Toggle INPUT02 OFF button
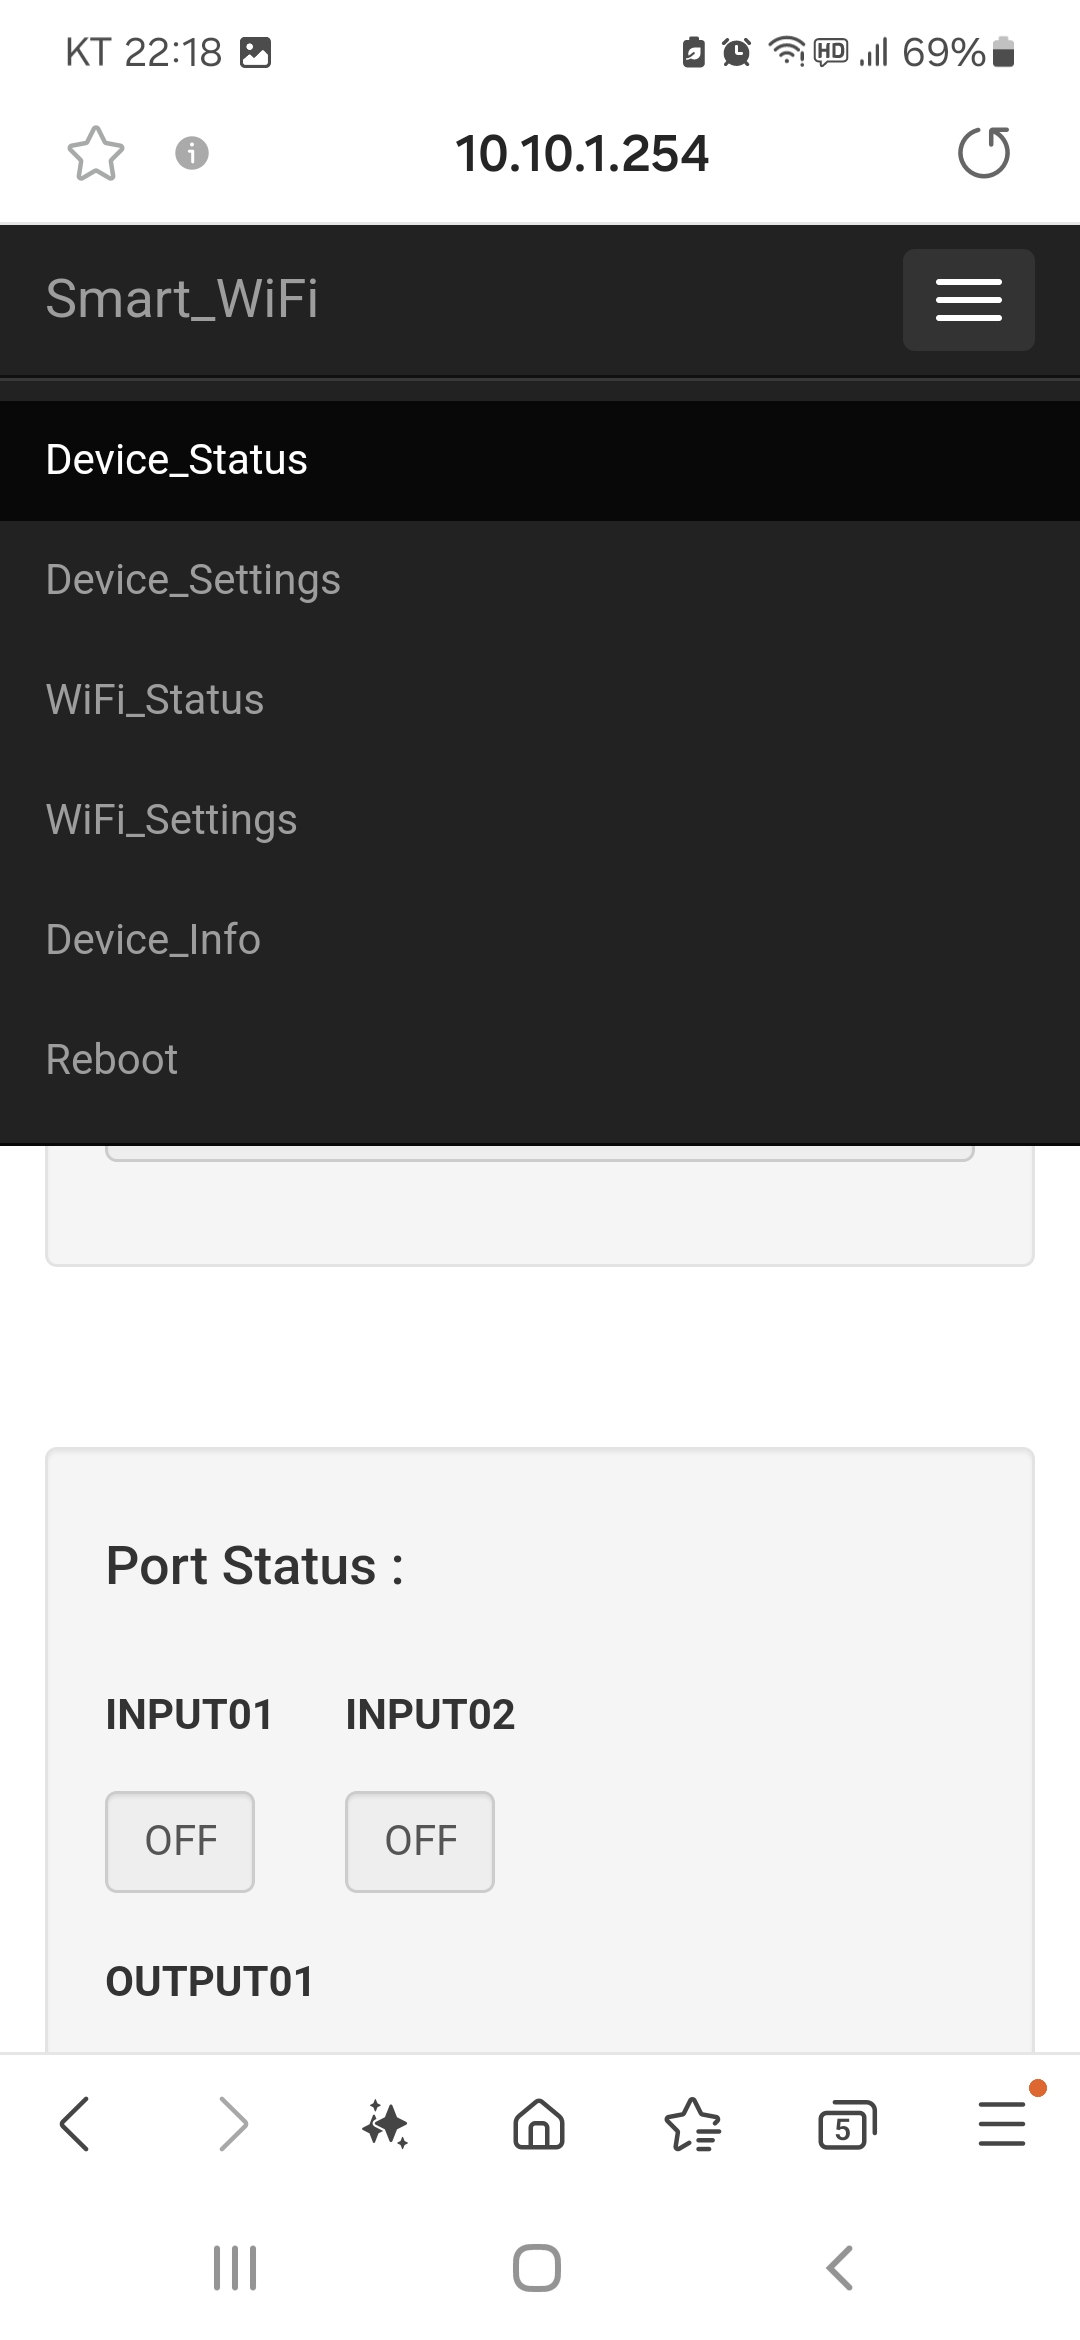Viewport: 1080px width, 2340px height. tap(420, 1841)
